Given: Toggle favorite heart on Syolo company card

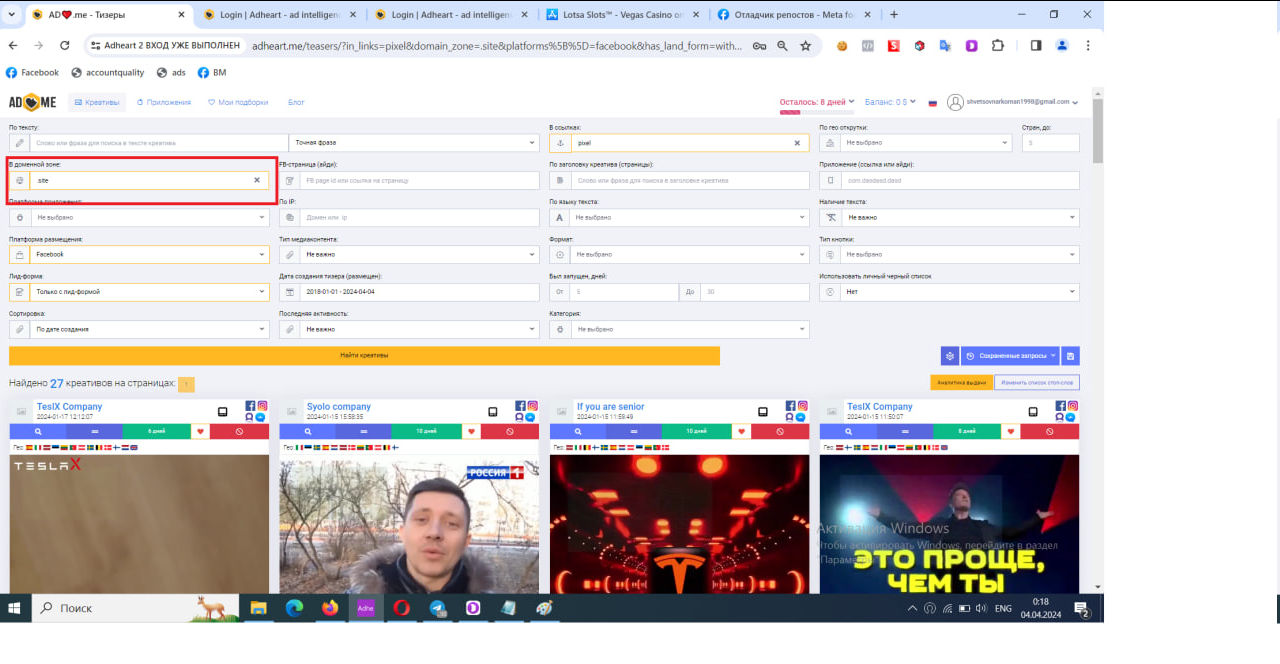Looking at the screenshot, I should point(471,432).
